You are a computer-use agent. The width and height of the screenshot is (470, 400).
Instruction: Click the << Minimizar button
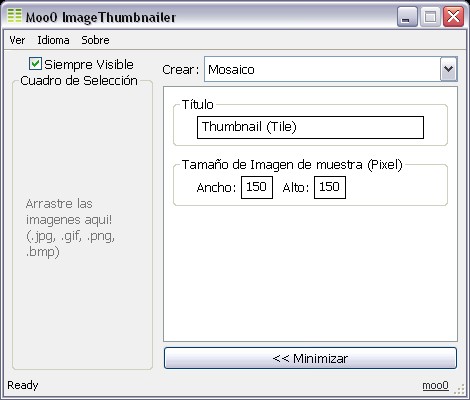(310, 358)
